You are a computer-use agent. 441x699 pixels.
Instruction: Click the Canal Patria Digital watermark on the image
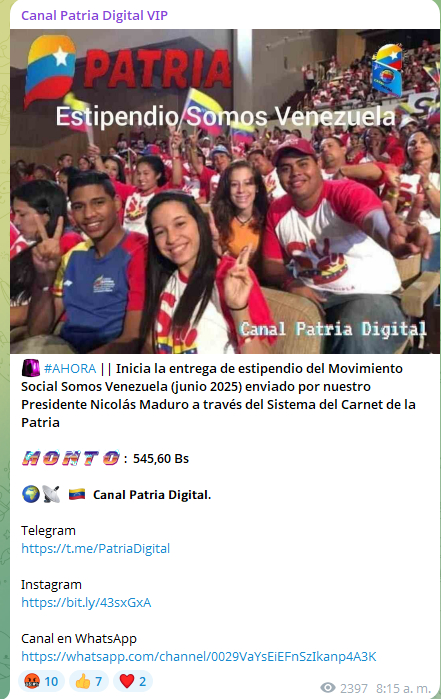click(333, 329)
